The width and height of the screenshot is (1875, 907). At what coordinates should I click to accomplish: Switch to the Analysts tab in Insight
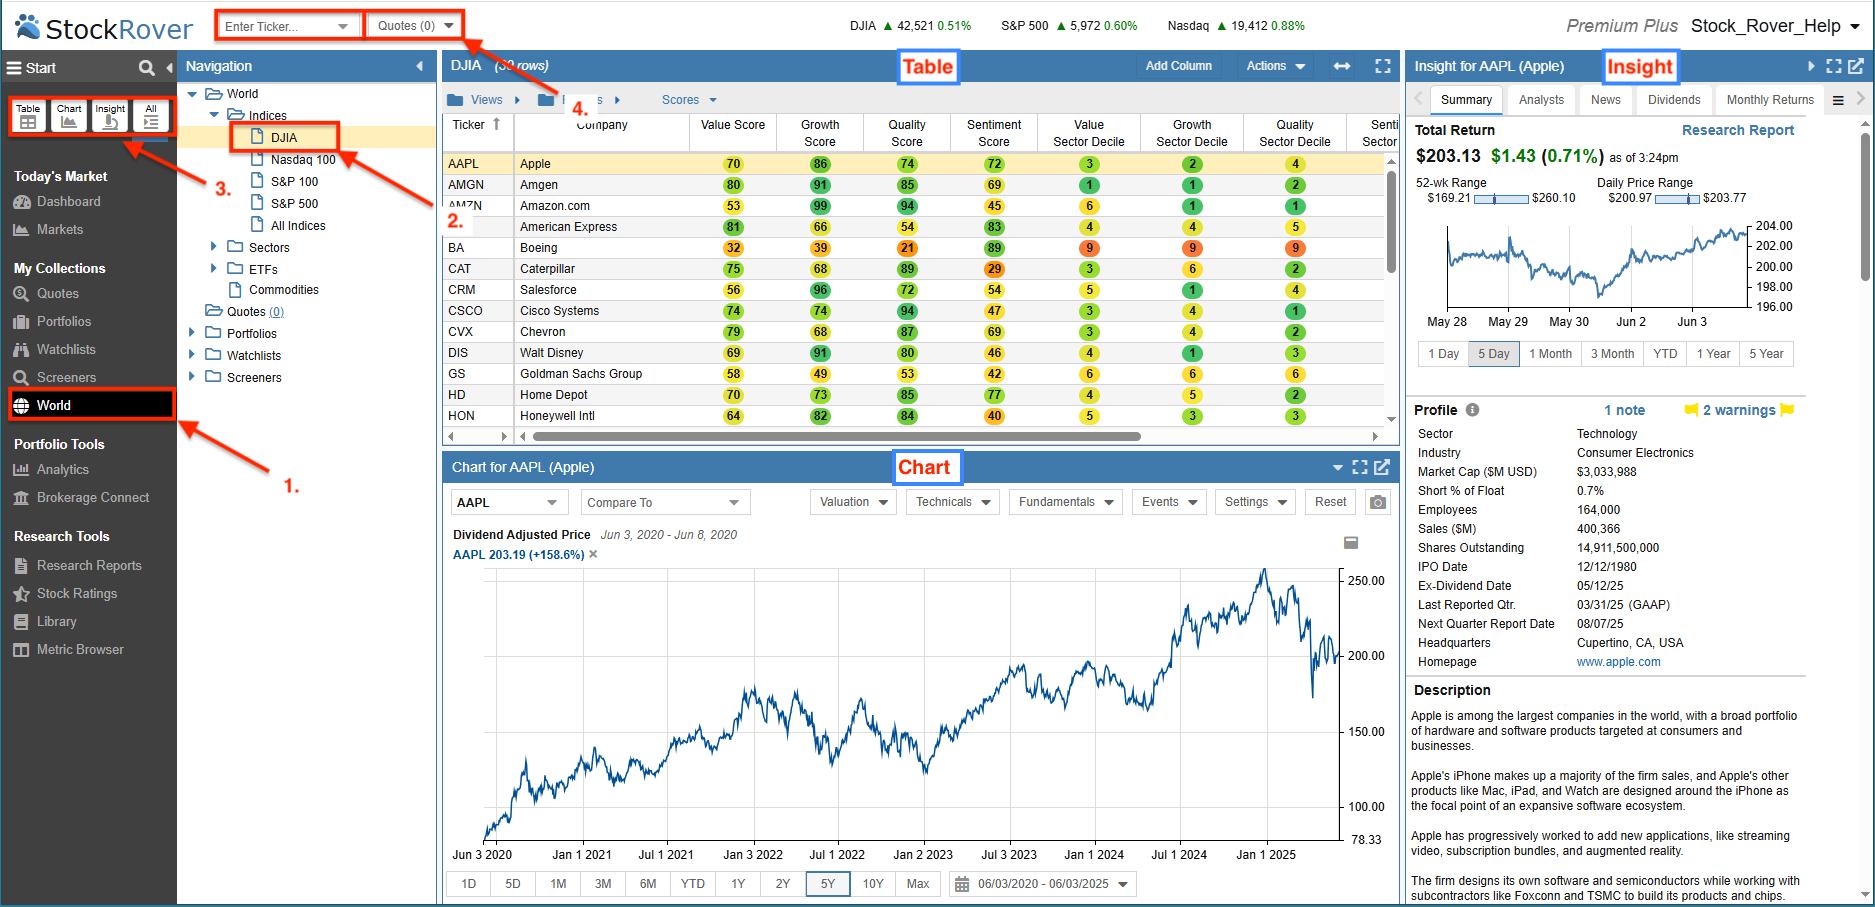pyautogui.click(x=1541, y=100)
